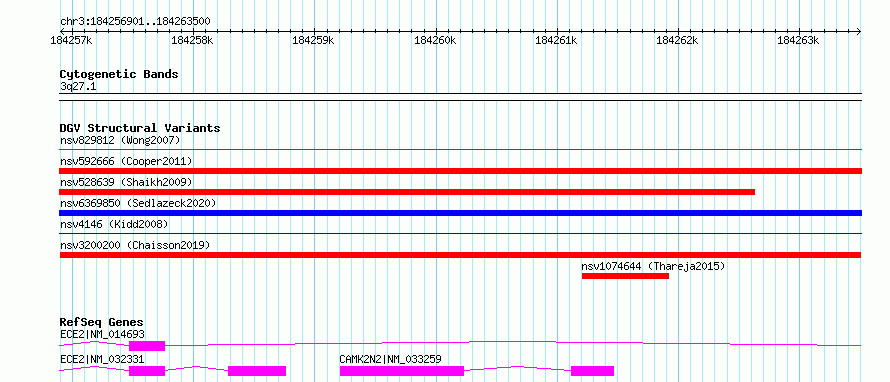
Task: Open the nsv3200200 (Chaisson2019) label
Action: coord(135,245)
